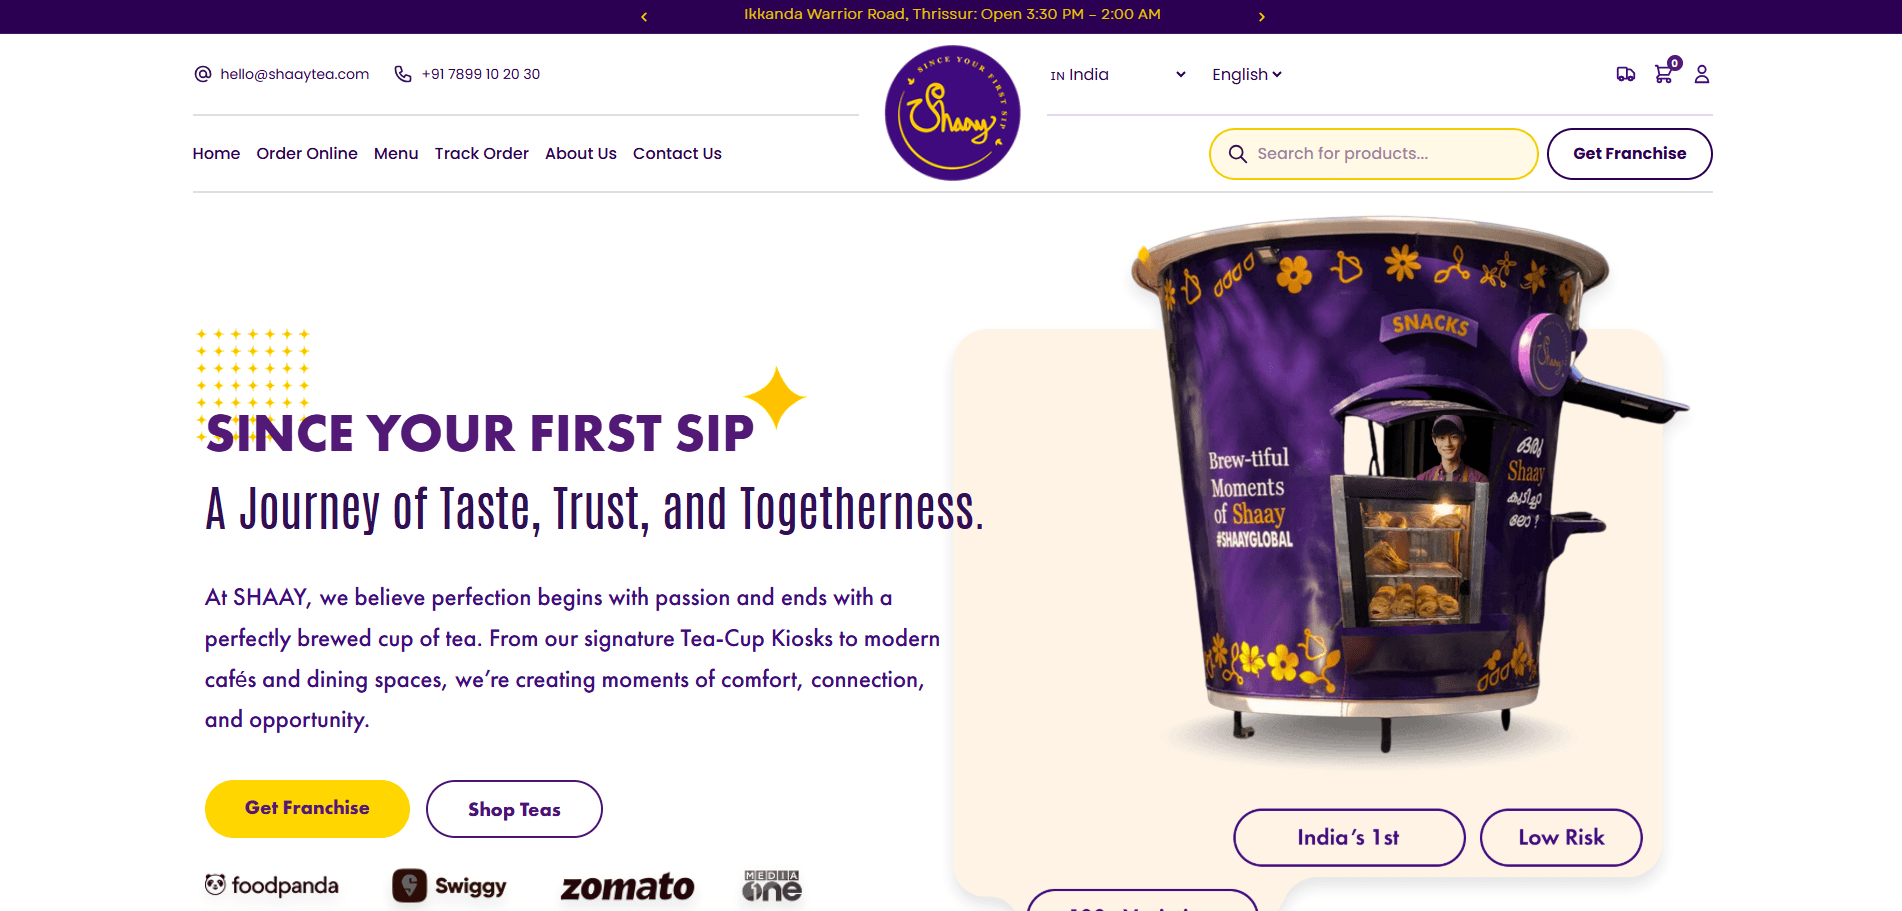Click the delivery truck icon
This screenshot has width=1902, height=911.
point(1625,74)
